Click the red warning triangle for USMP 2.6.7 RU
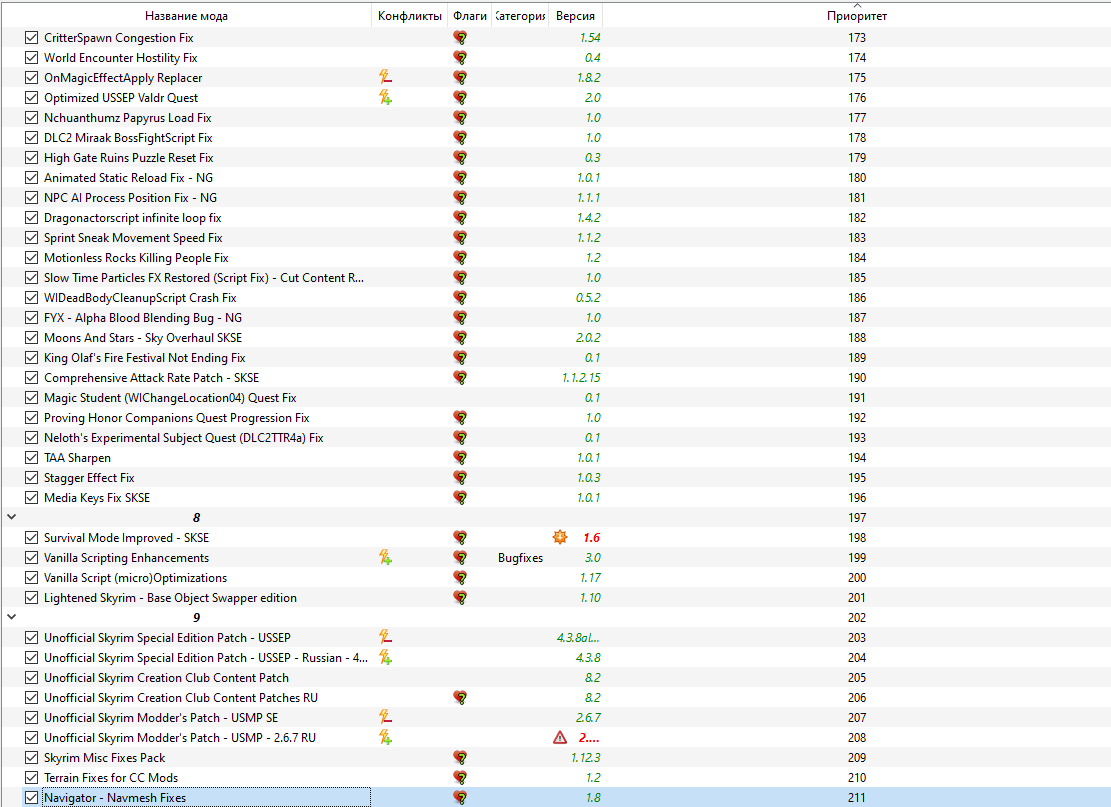Screen dimensions: 1111x807 click(560, 738)
